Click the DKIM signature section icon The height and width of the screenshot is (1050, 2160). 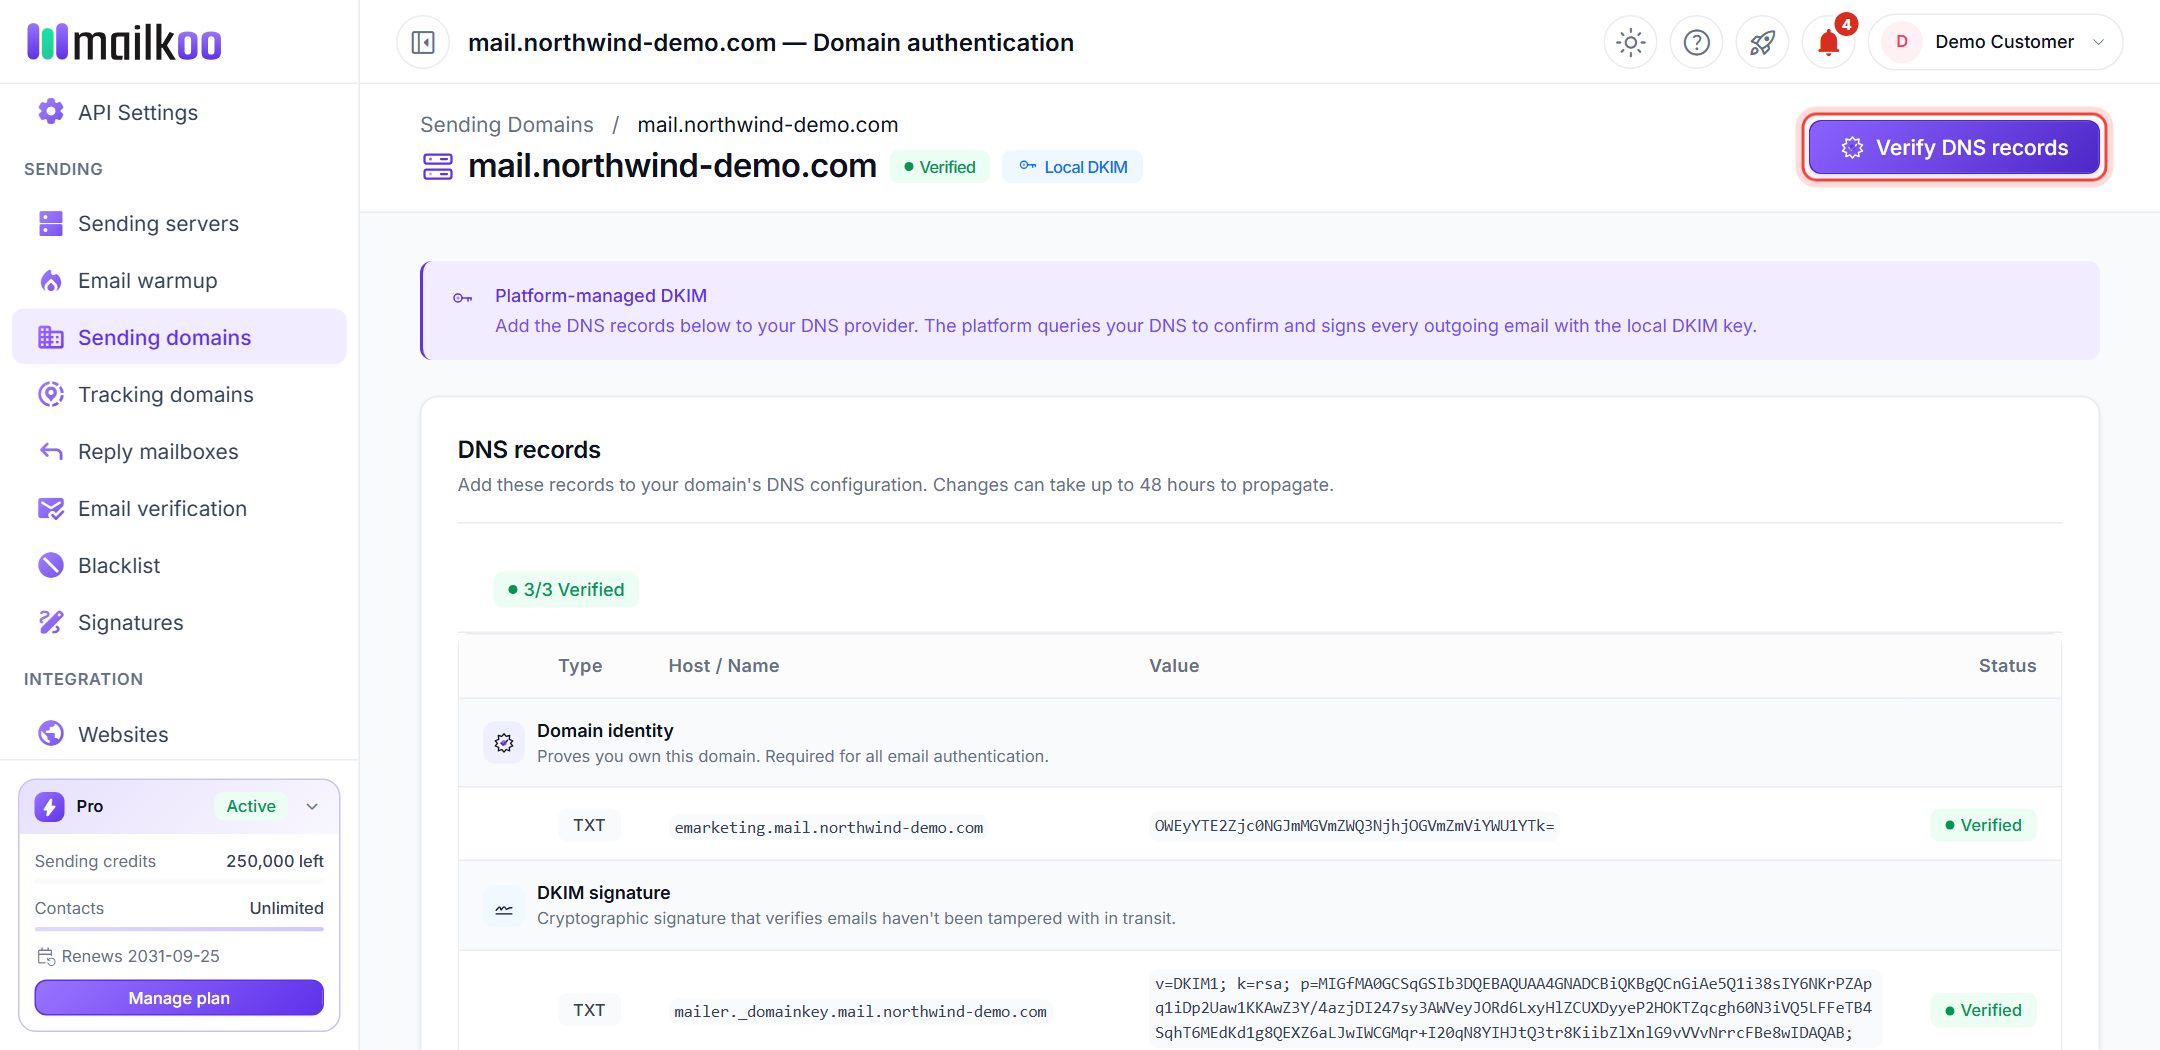click(x=504, y=908)
